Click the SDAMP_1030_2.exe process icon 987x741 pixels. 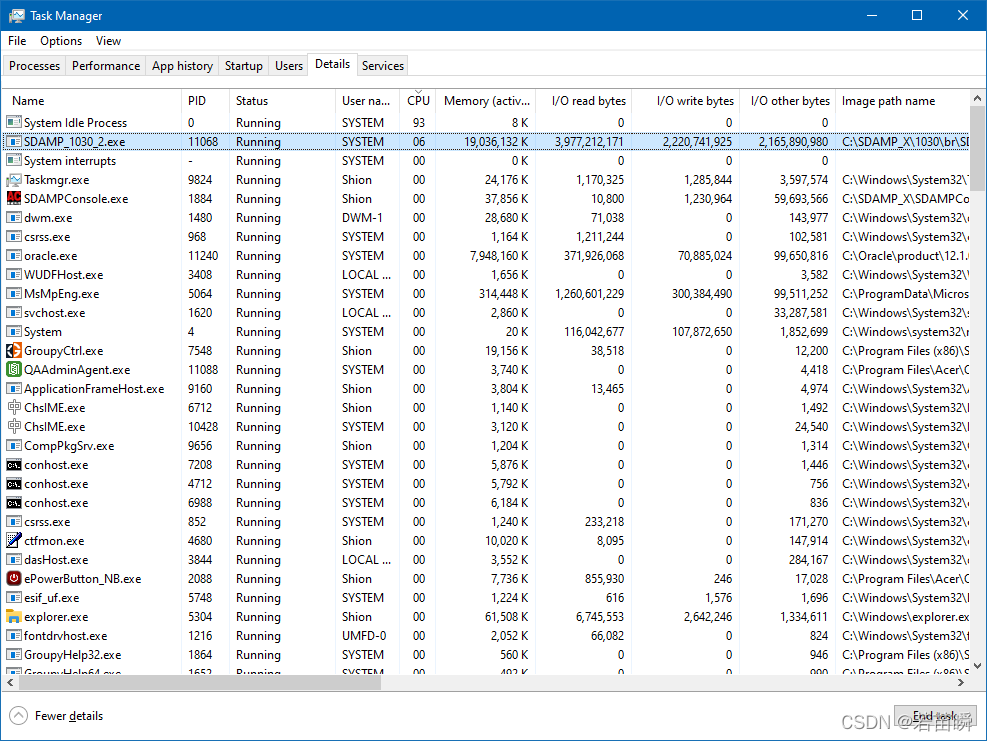point(14,142)
